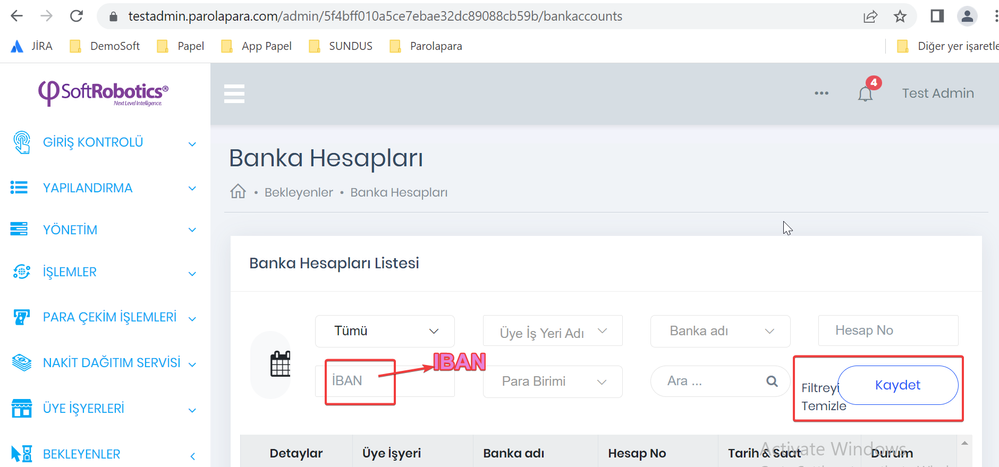Focus the İBAN input field
The height and width of the screenshot is (467, 999).
(x=385, y=381)
